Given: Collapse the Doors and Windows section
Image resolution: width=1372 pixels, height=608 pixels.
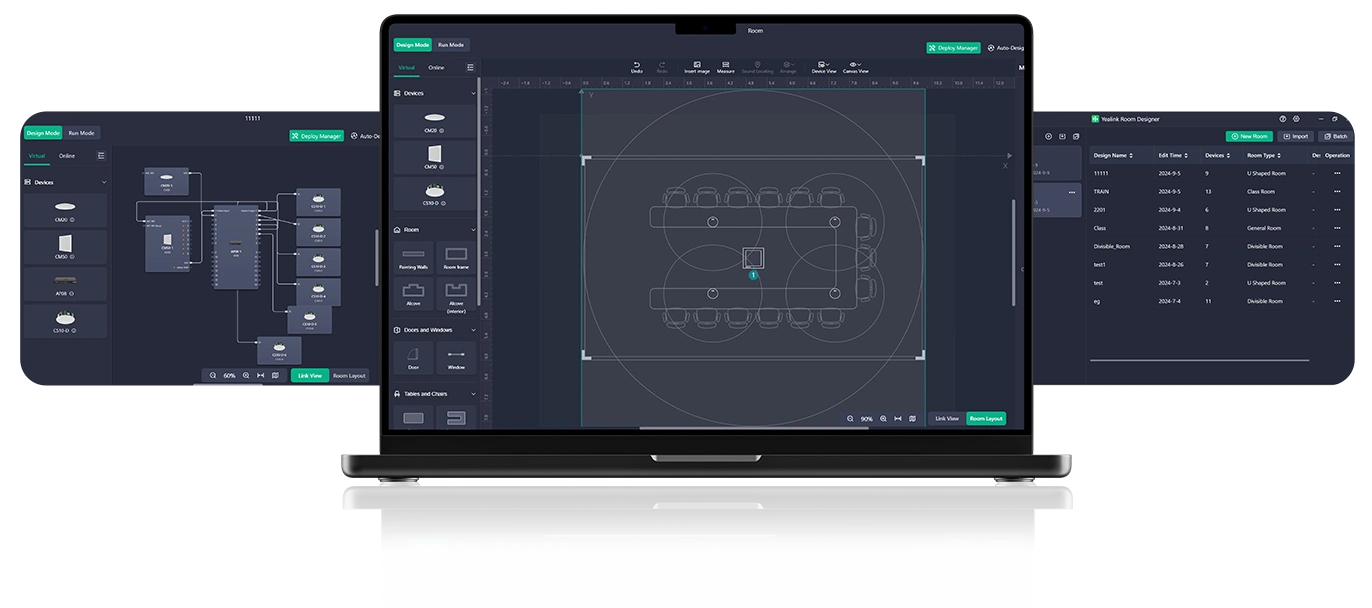Looking at the screenshot, I should point(473,330).
